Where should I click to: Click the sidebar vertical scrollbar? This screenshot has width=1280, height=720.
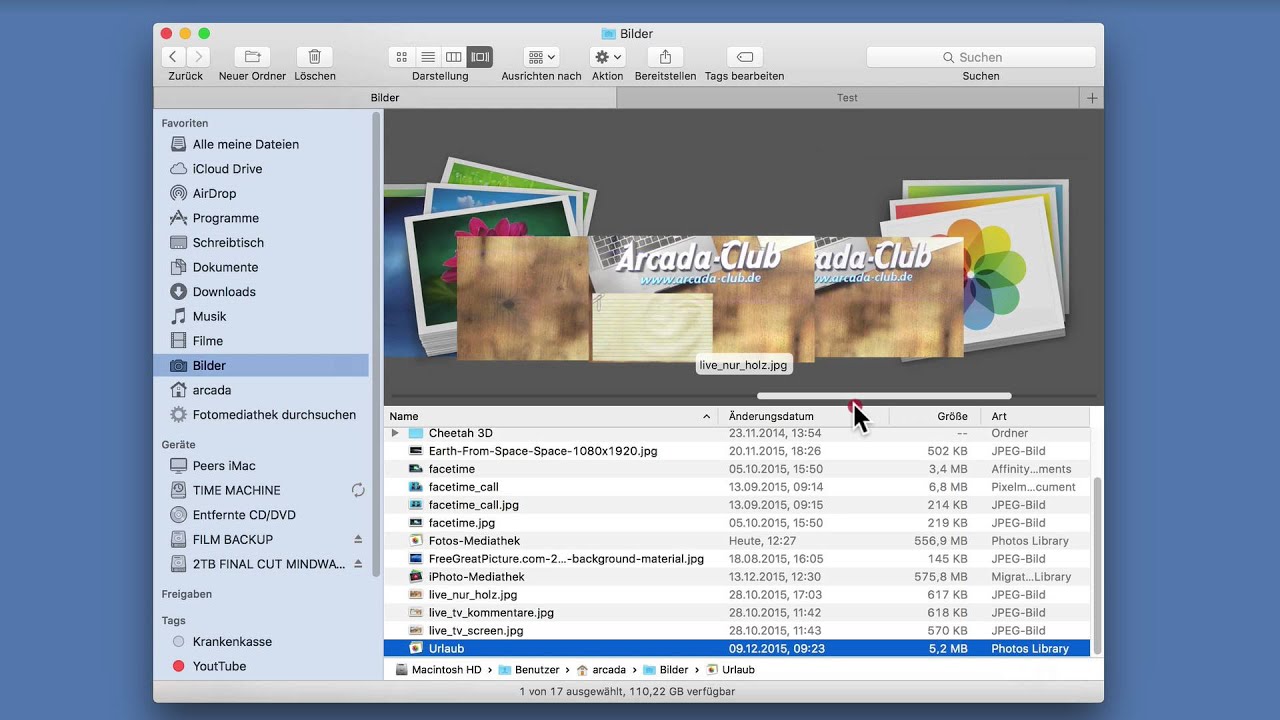pyautogui.click(x=376, y=345)
